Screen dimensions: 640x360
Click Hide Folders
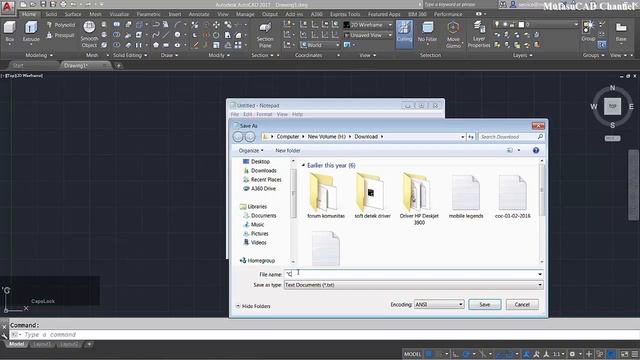tap(253, 306)
